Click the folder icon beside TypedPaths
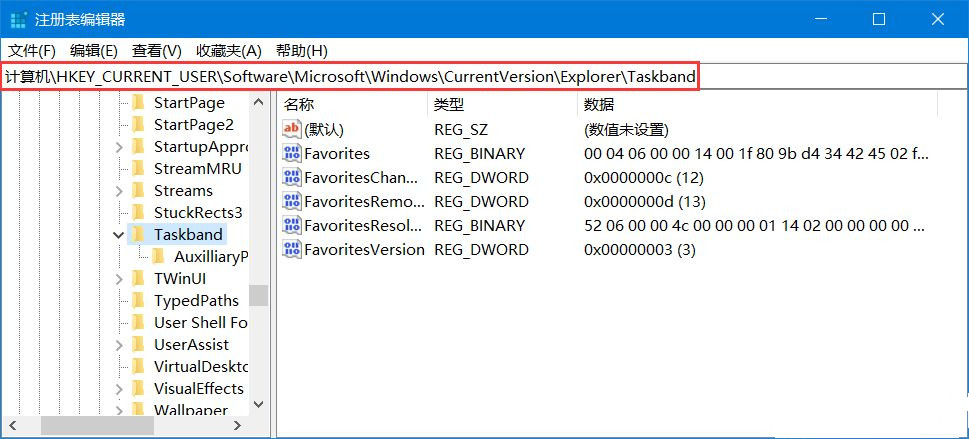This screenshot has height=439, width=969. (138, 300)
